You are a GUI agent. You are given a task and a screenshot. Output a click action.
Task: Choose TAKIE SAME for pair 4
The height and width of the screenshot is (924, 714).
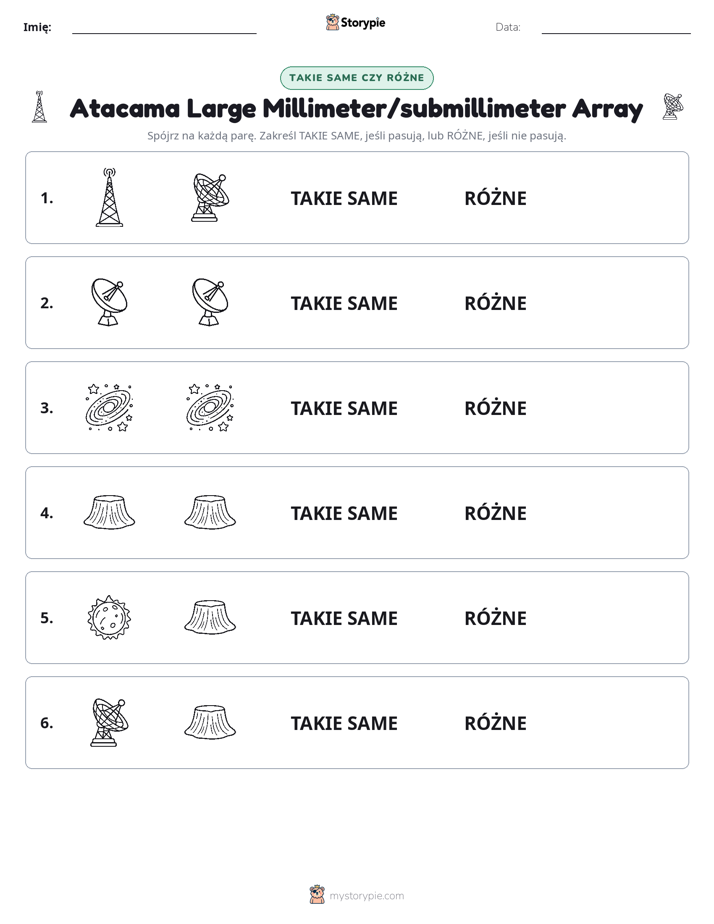pyautogui.click(x=344, y=513)
